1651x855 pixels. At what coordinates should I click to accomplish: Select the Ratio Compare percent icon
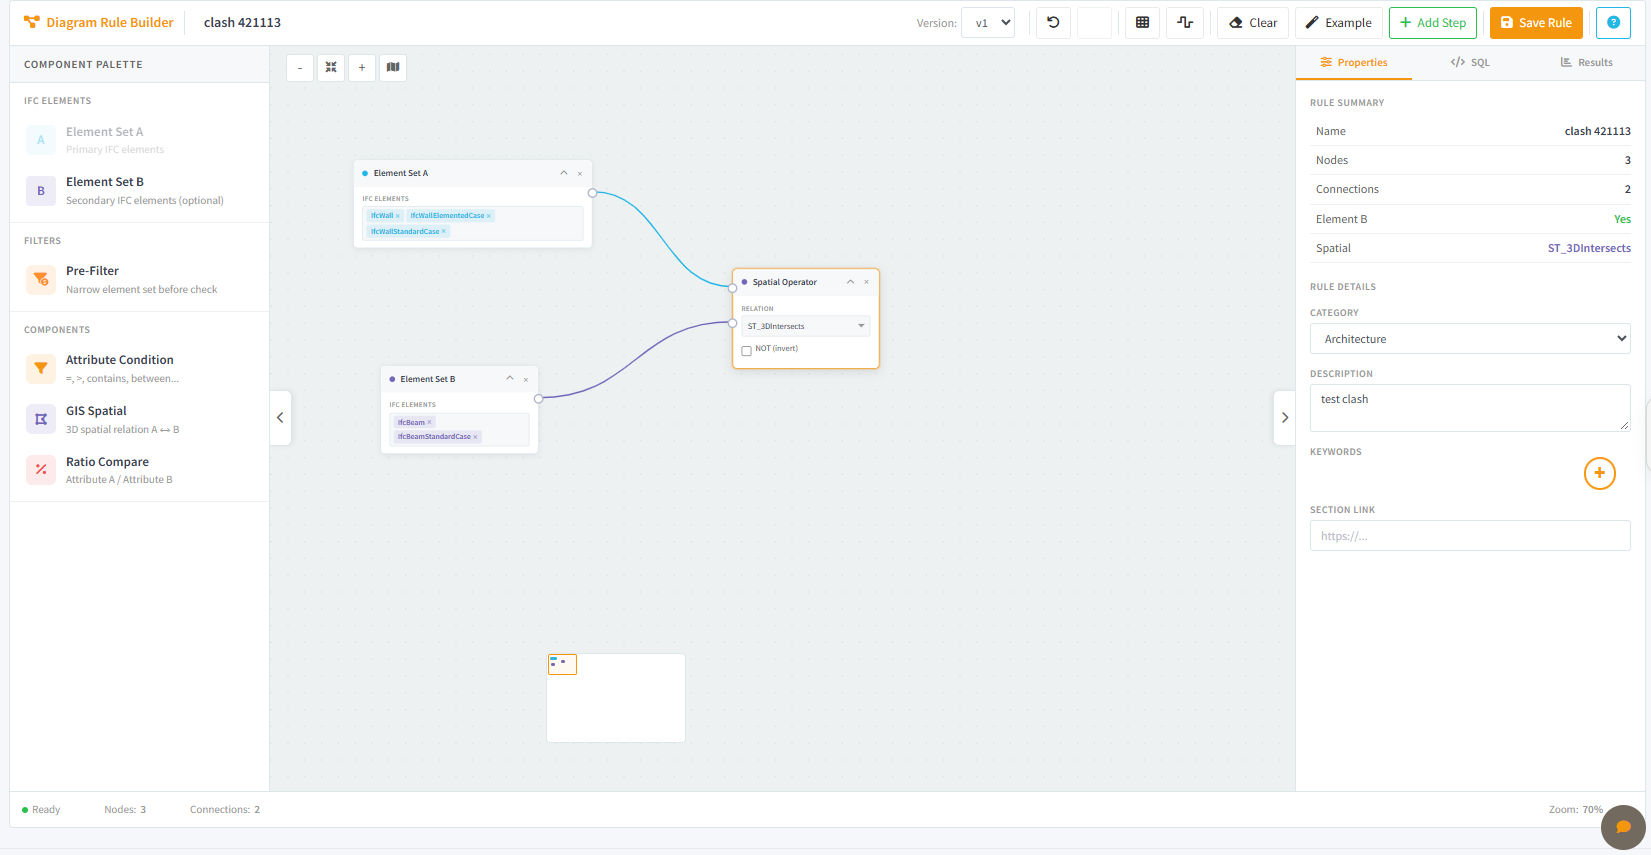pyautogui.click(x=41, y=469)
